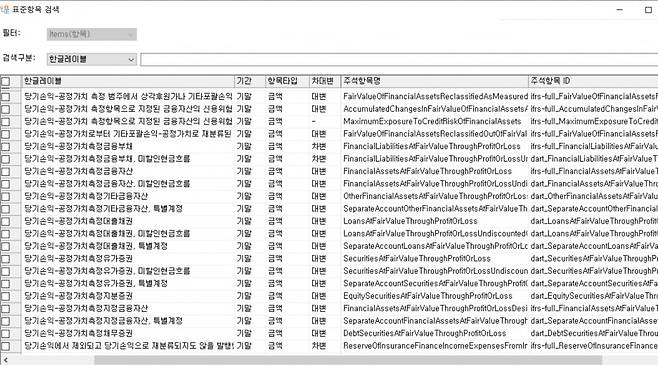Minimize the 표준항목 검색 window
The image size is (658, 365).
point(619,10)
